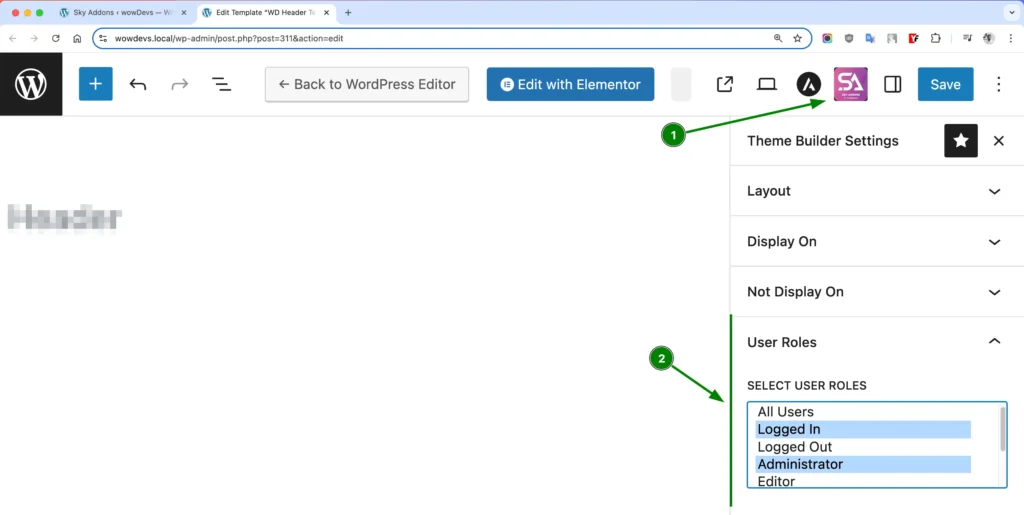1024x515 pixels.
Task: Switch to the Edit Template browser tab
Action: tap(266, 12)
